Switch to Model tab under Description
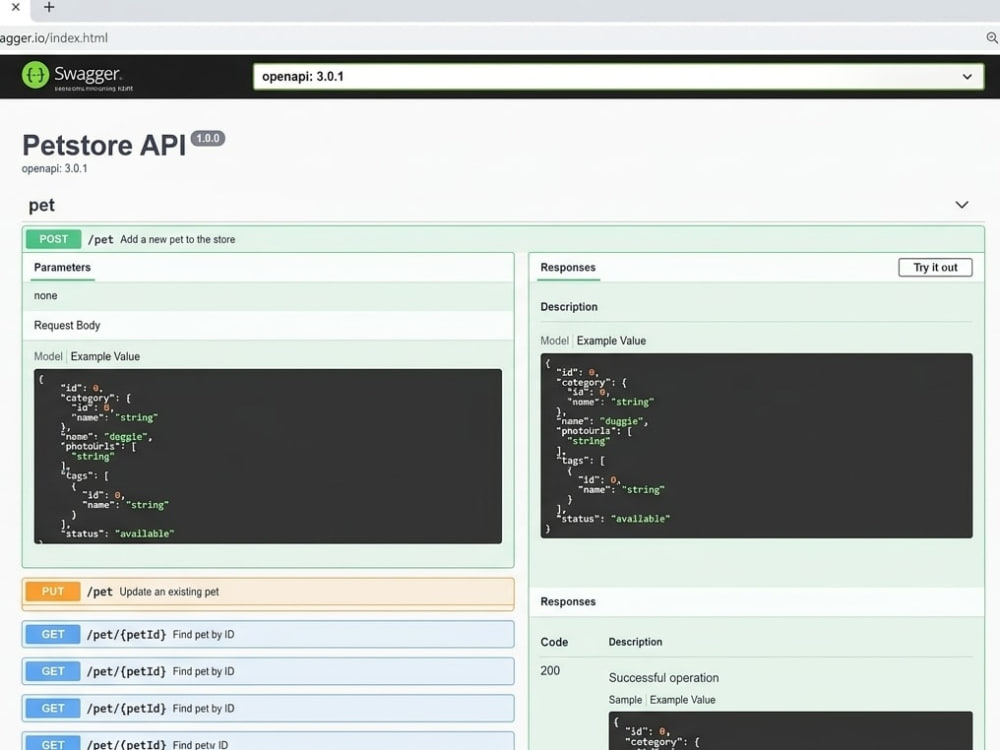This screenshot has height=750, width=1000. click(x=554, y=341)
